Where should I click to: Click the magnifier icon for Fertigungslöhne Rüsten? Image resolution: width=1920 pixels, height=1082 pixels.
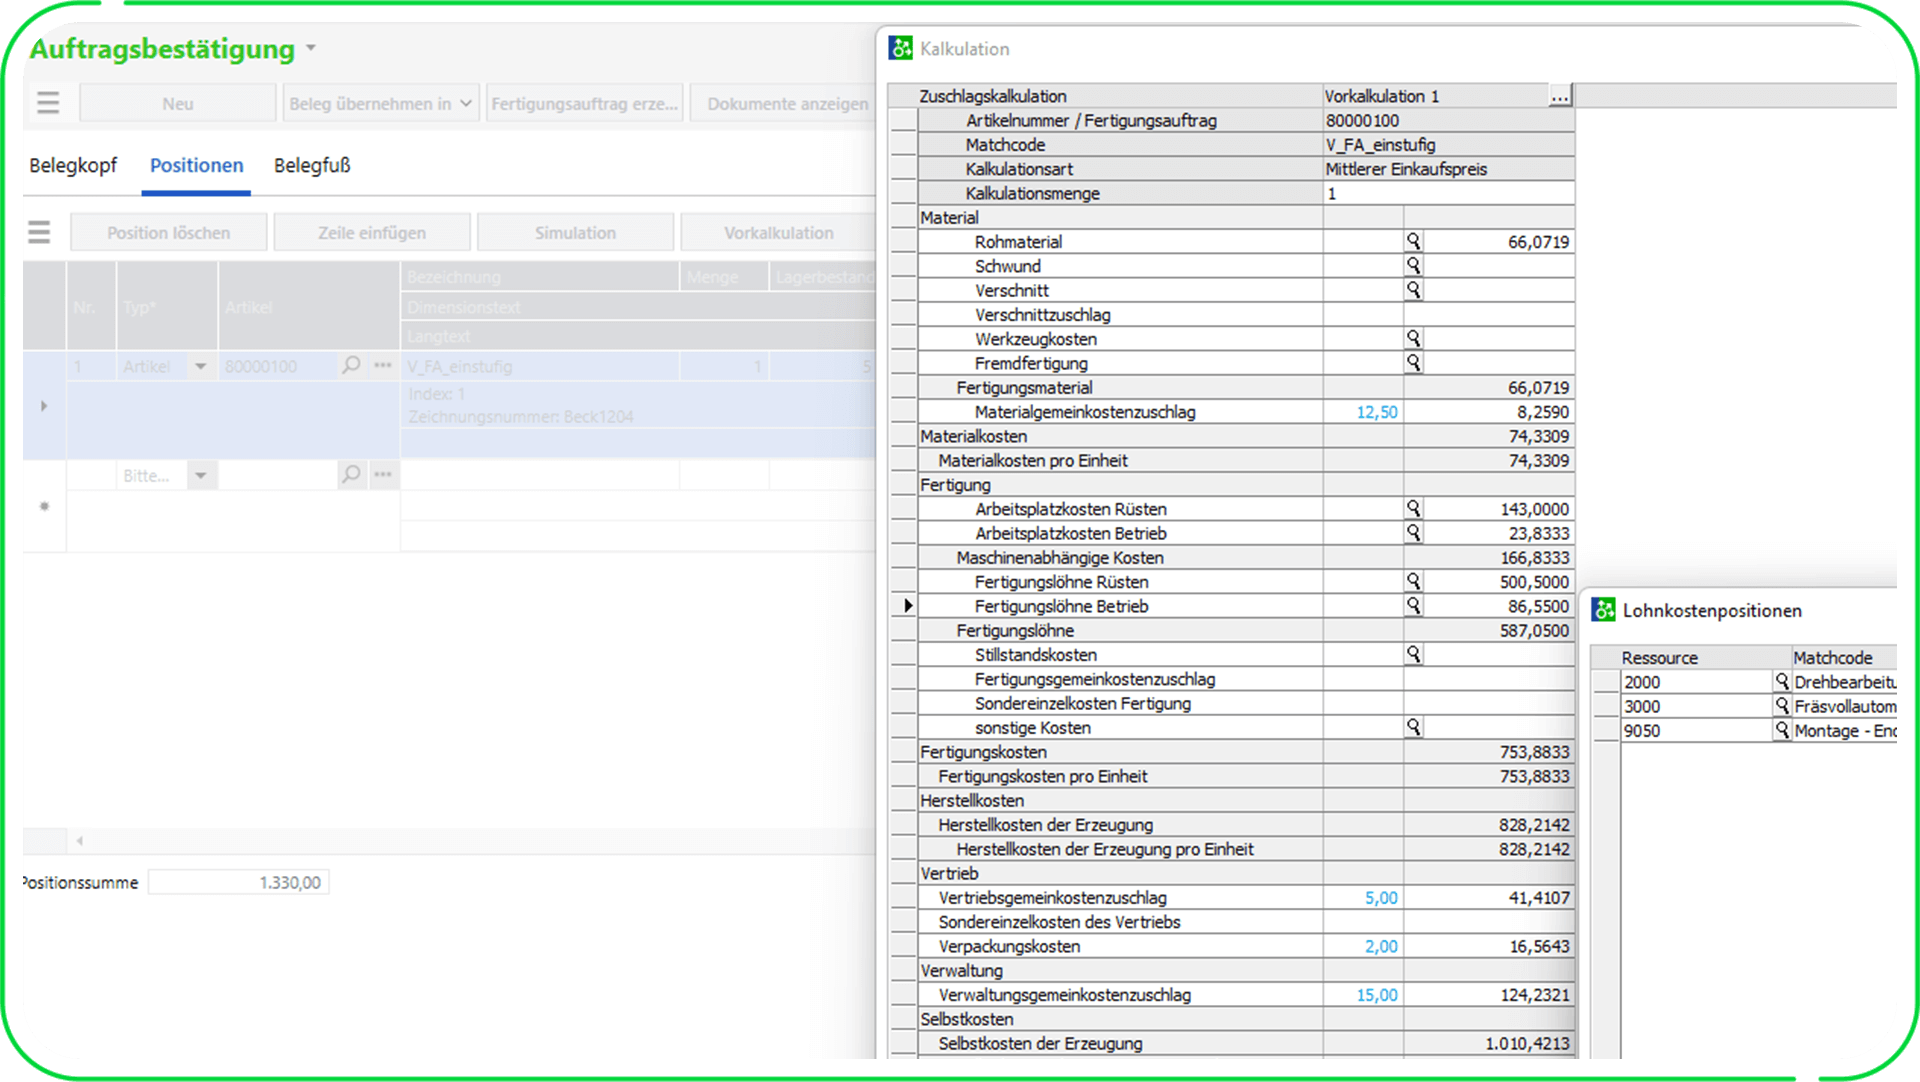pyautogui.click(x=1413, y=581)
